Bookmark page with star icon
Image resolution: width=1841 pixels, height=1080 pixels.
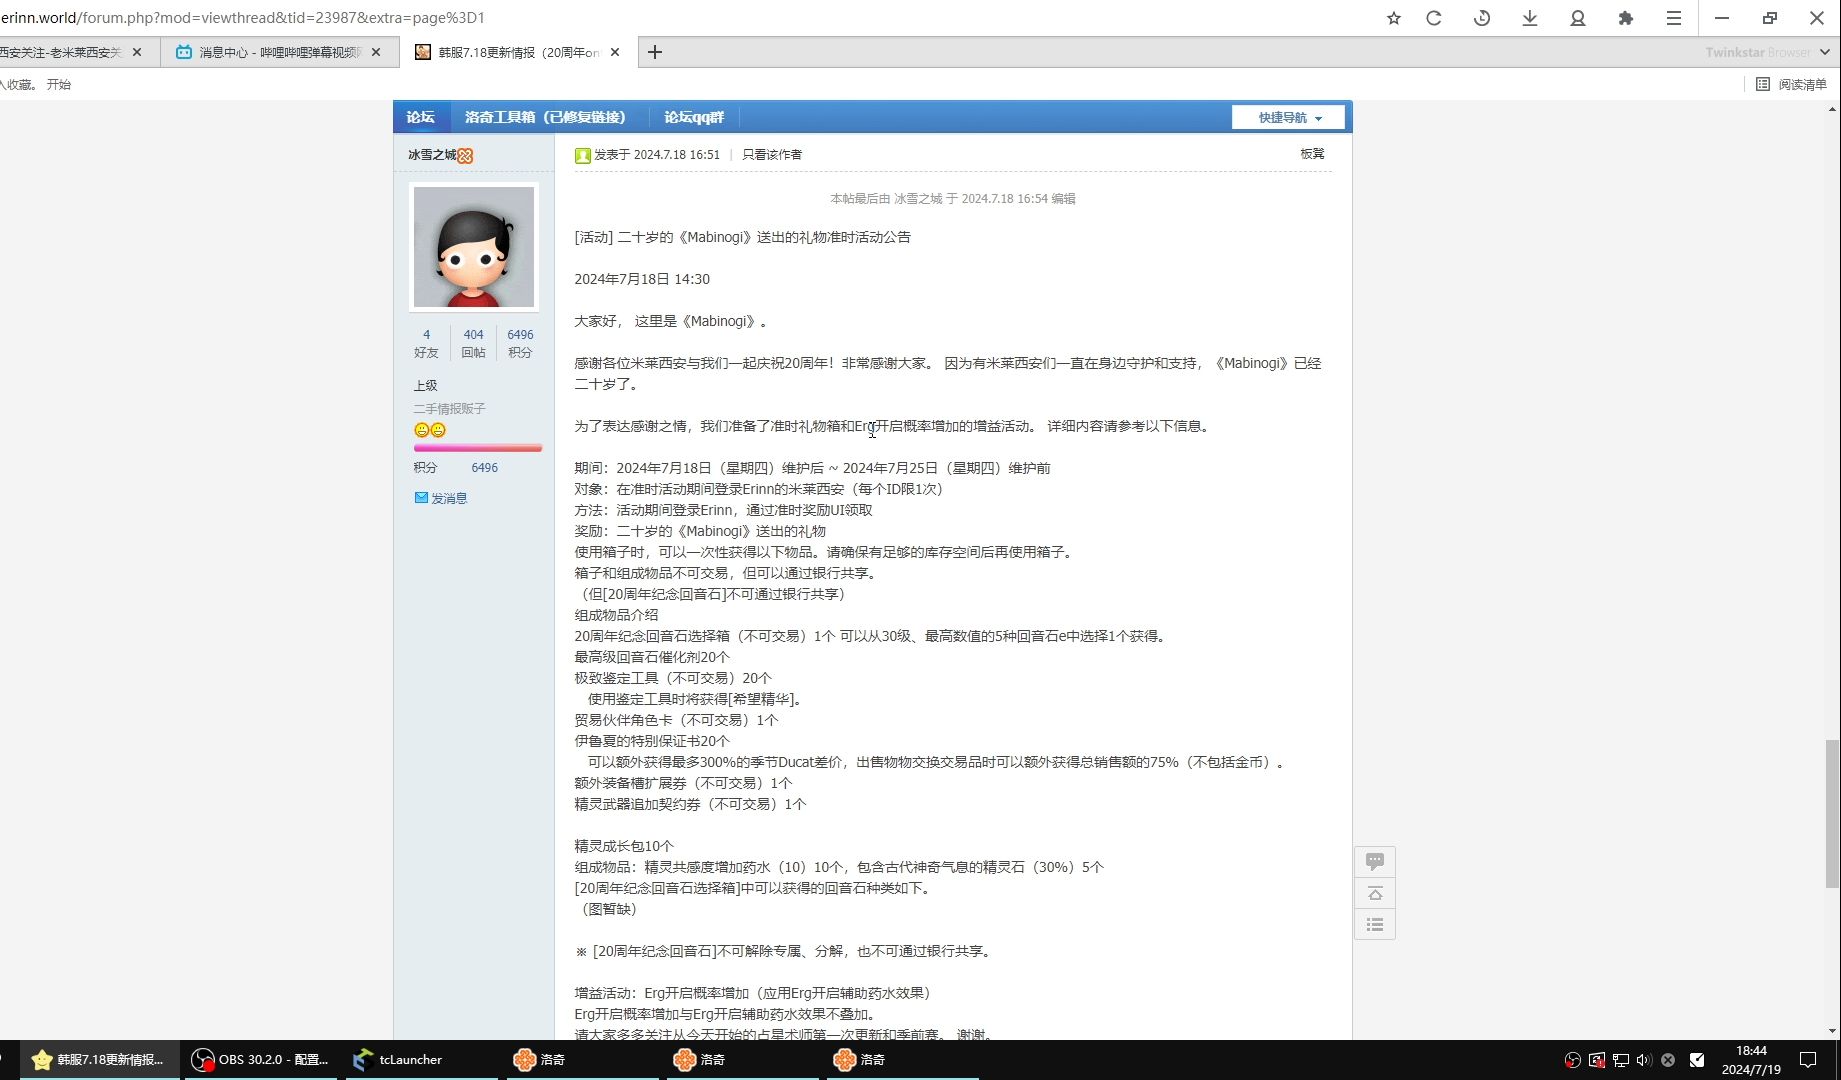tap(1394, 18)
